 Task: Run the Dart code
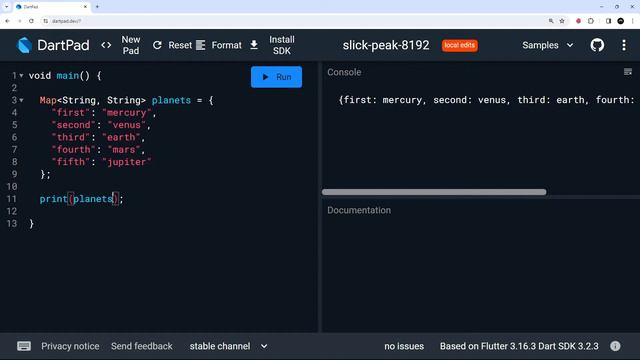[x=276, y=77]
